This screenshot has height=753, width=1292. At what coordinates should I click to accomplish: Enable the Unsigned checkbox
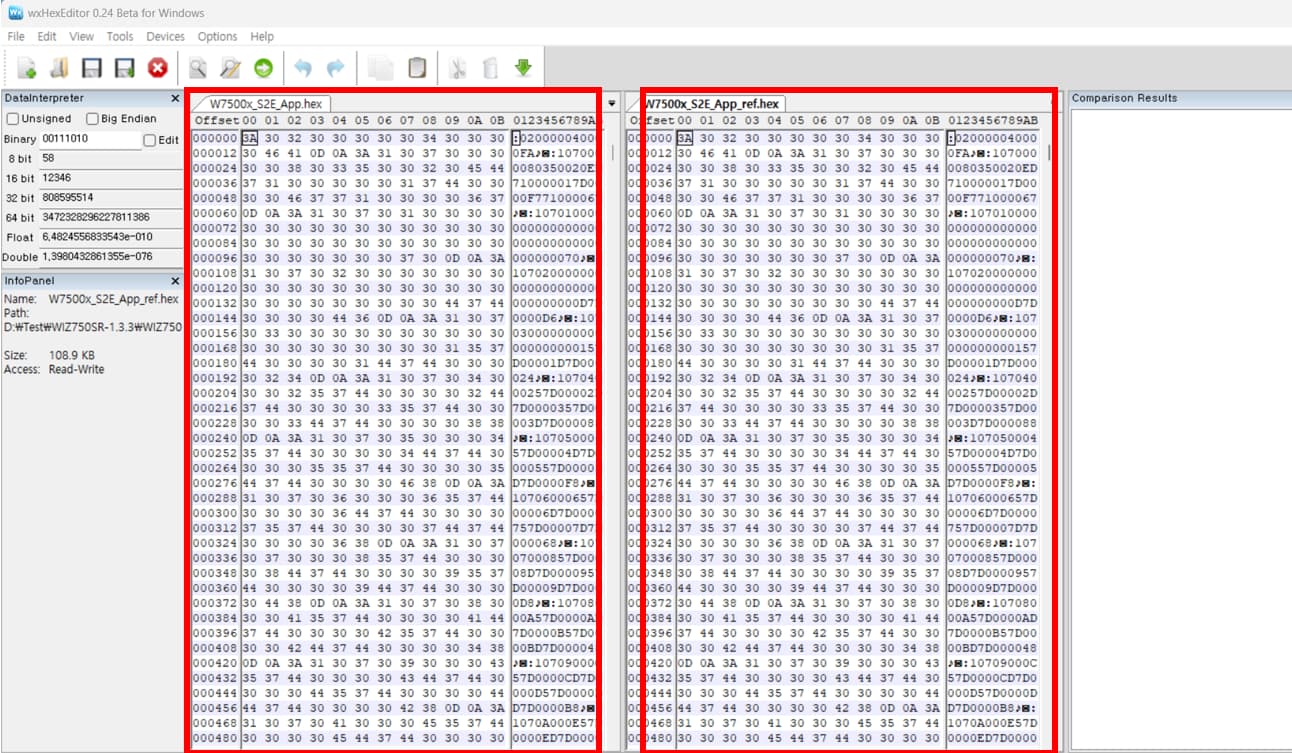13,119
